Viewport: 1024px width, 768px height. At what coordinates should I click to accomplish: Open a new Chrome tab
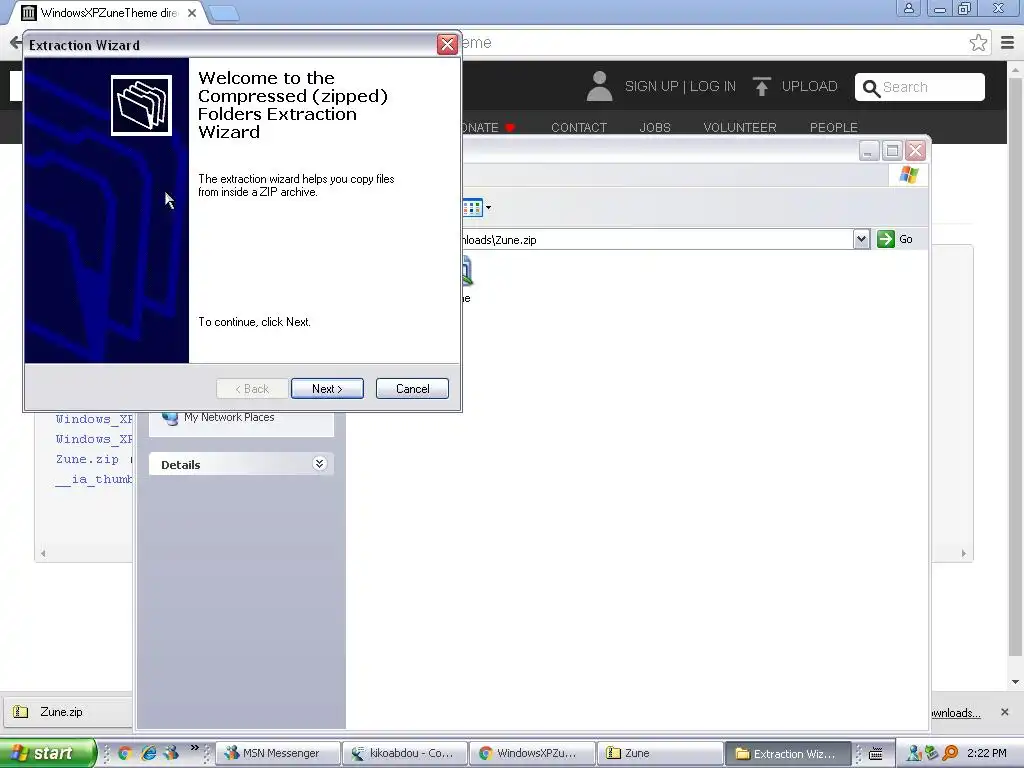coord(225,13)
